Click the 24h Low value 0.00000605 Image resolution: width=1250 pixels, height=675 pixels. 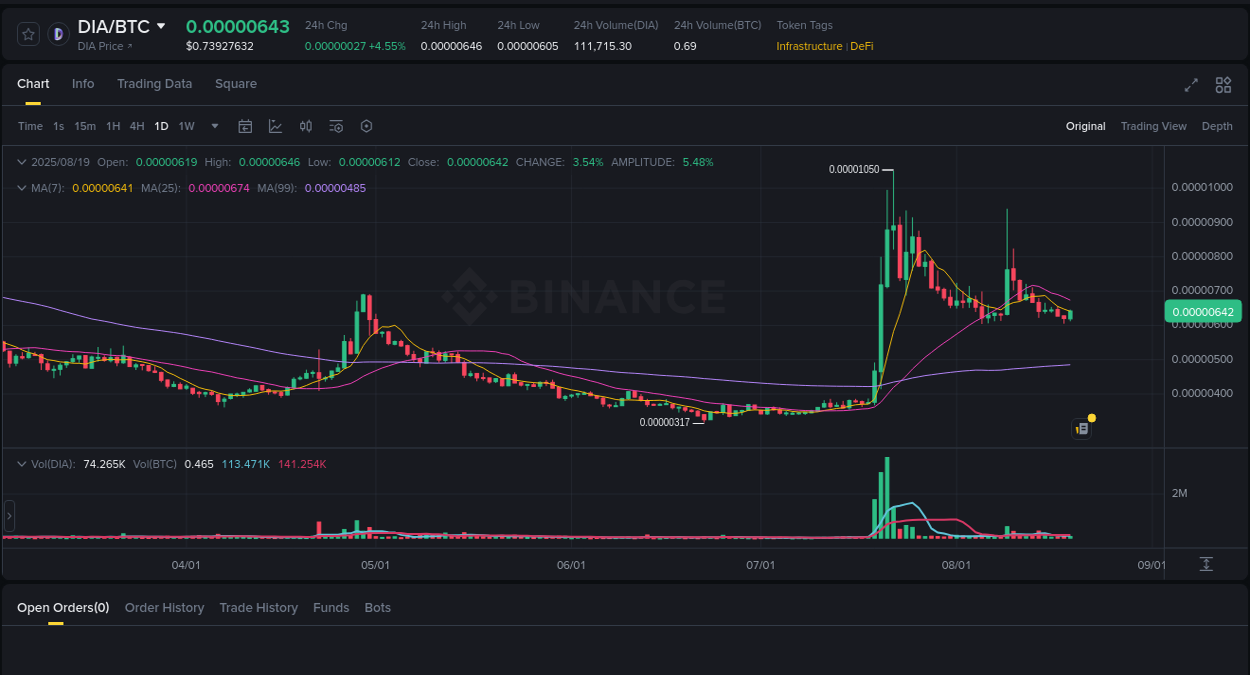click(528, 46)
